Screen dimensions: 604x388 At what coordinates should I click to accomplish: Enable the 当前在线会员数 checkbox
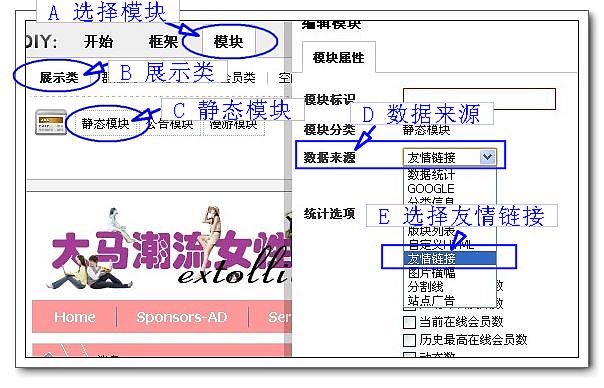(409, 322)
